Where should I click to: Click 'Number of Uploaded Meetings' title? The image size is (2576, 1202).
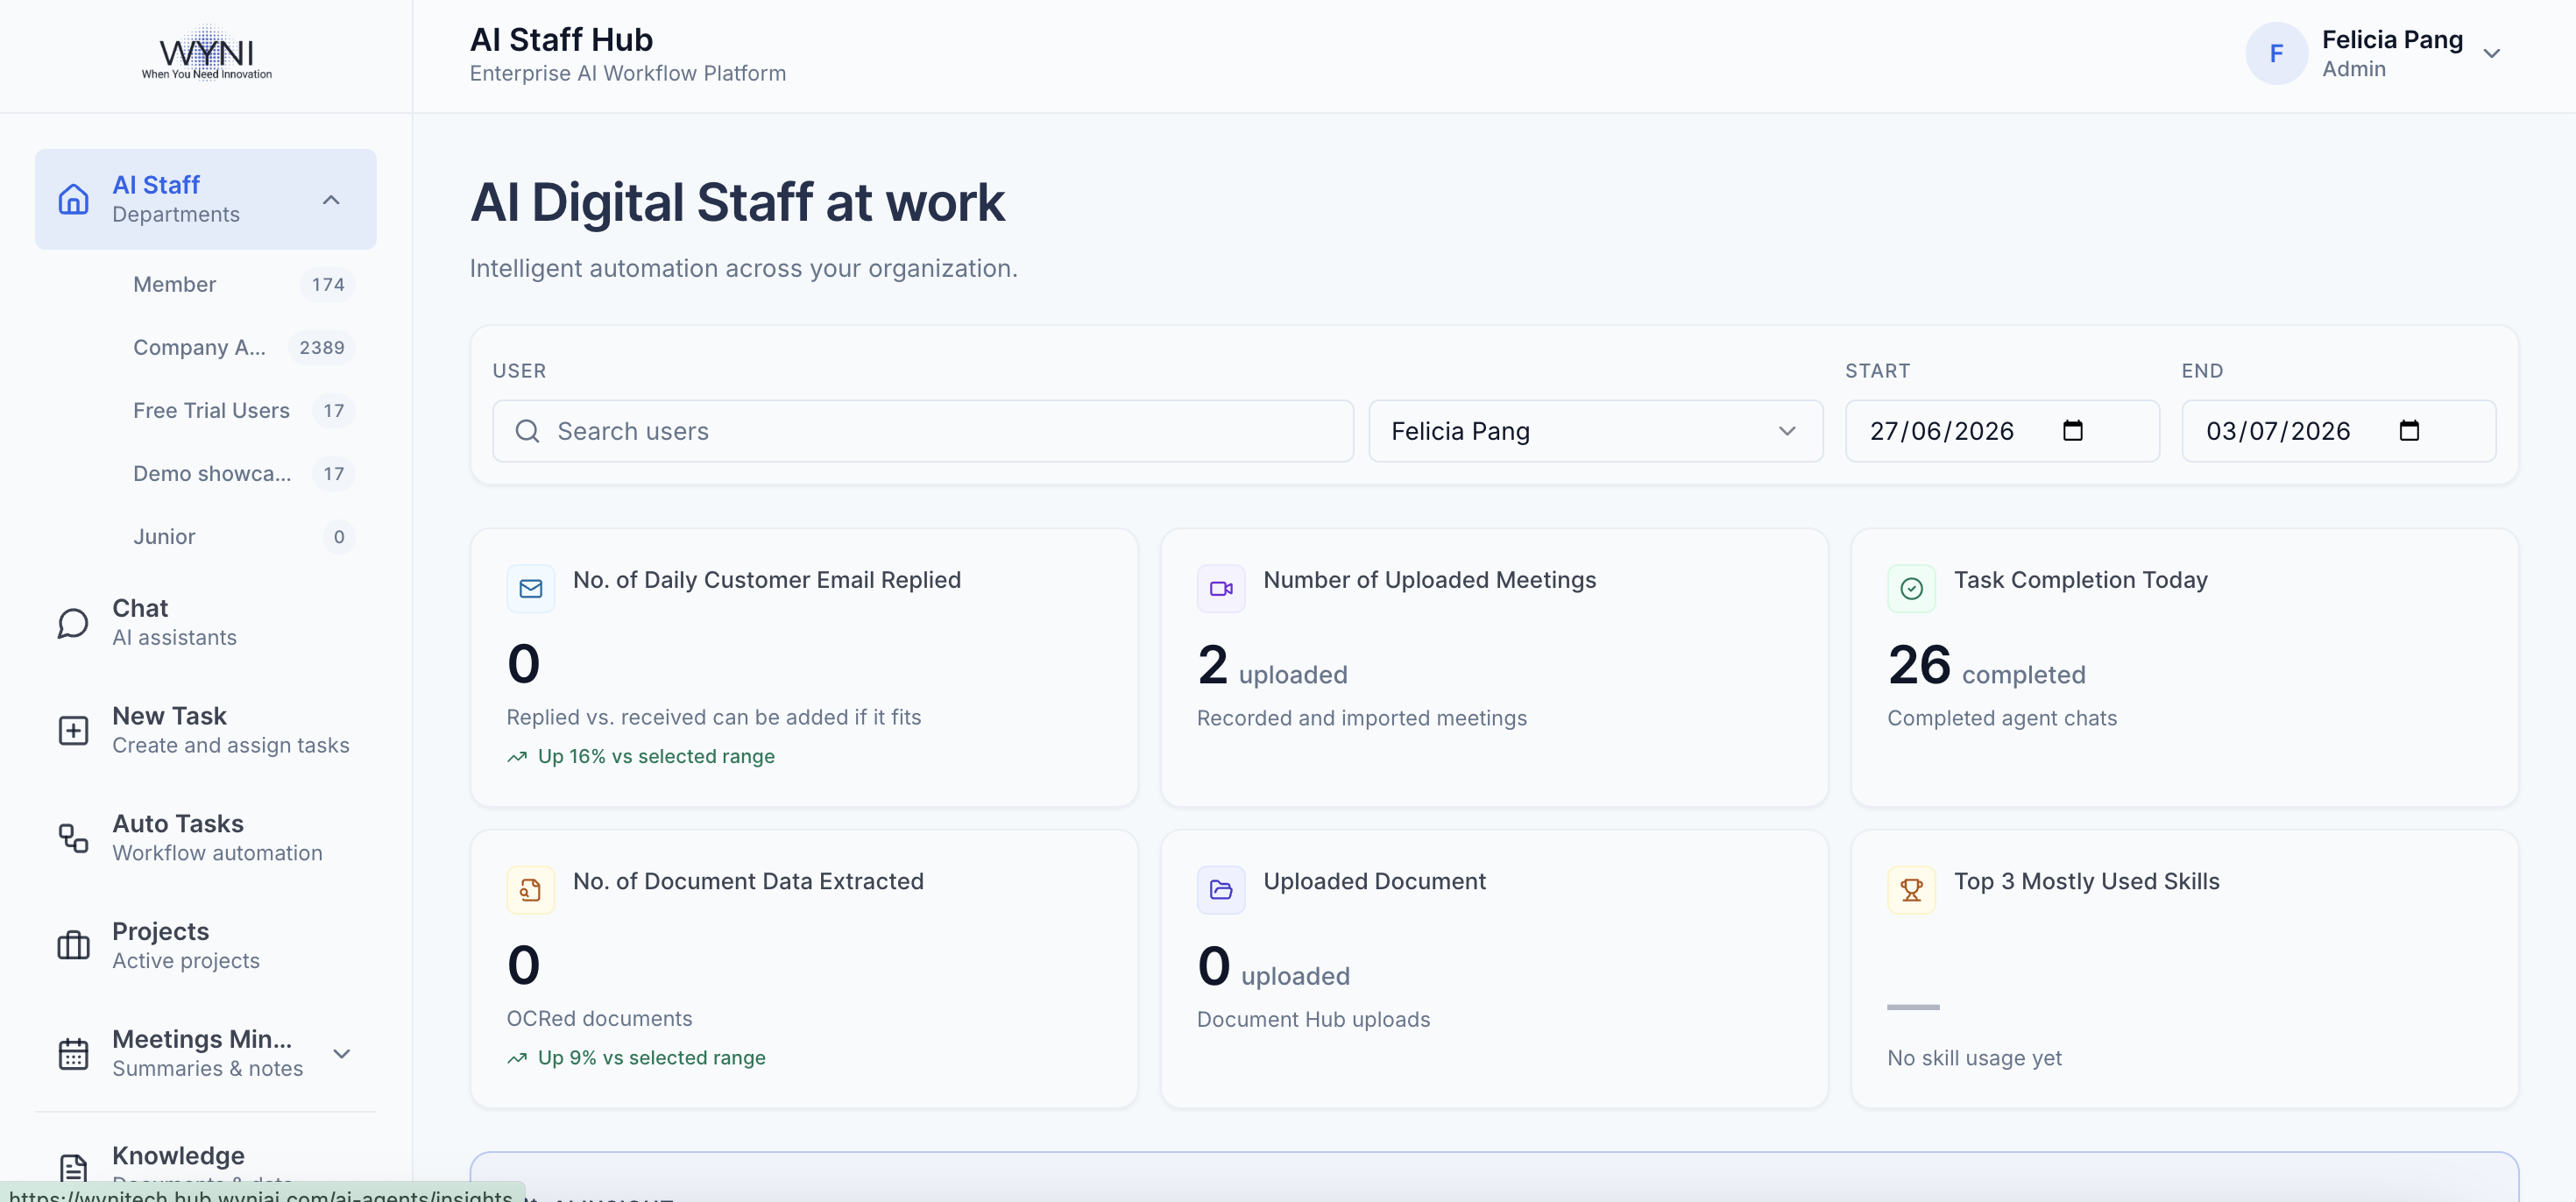(x=1430, y=580)
